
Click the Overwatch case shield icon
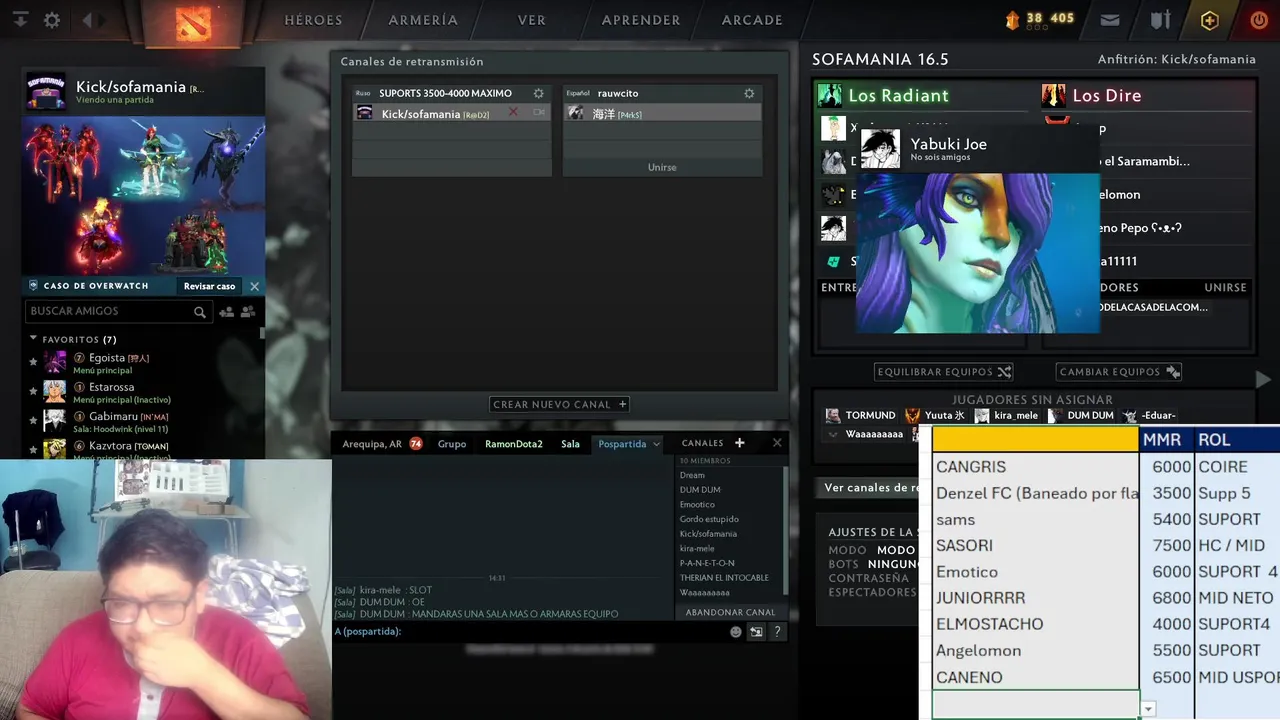tap(33, 286)
